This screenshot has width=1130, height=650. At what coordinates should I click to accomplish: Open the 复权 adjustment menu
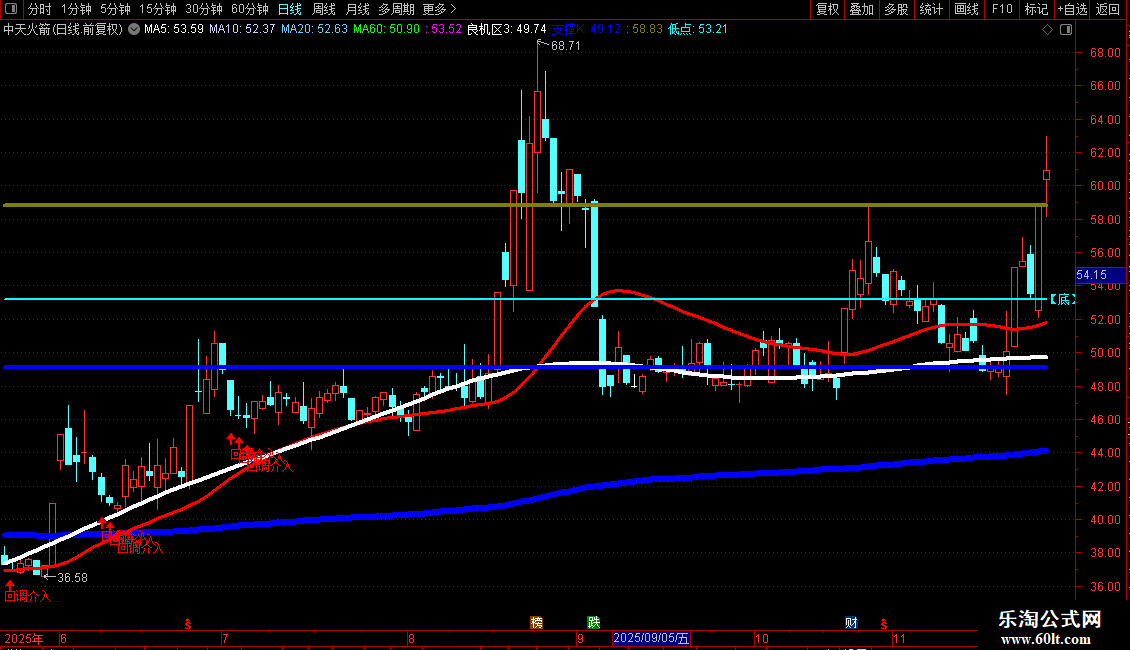[x=827, y=9]
